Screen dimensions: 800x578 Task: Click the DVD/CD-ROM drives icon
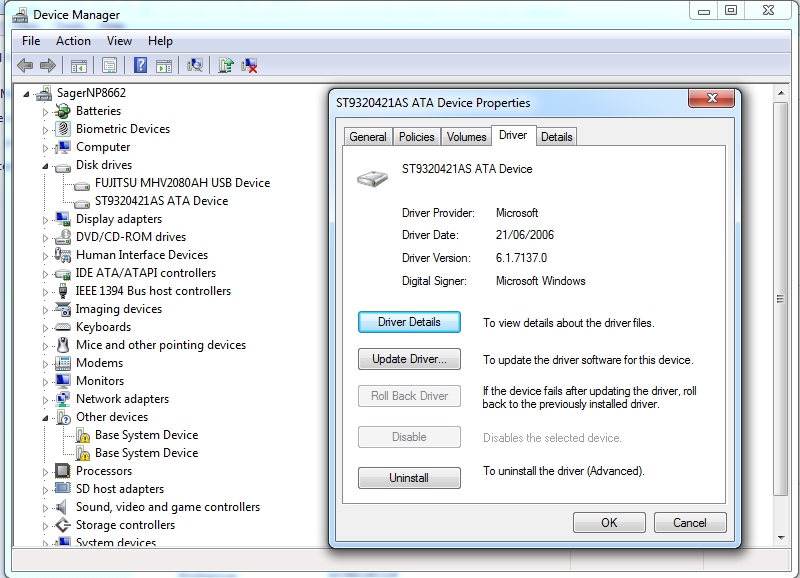(x=63, y=237)
